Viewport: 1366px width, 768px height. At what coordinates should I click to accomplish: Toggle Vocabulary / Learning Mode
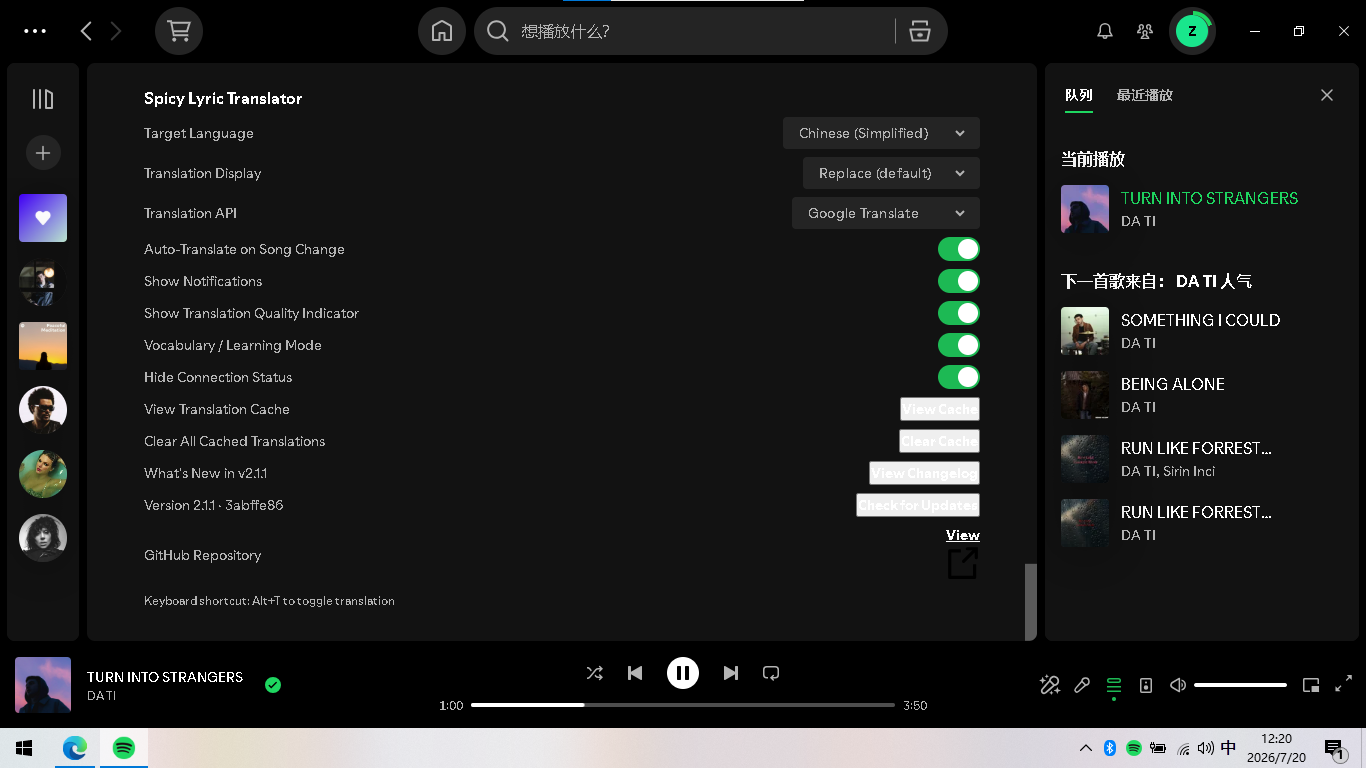(x=959, y=345)
